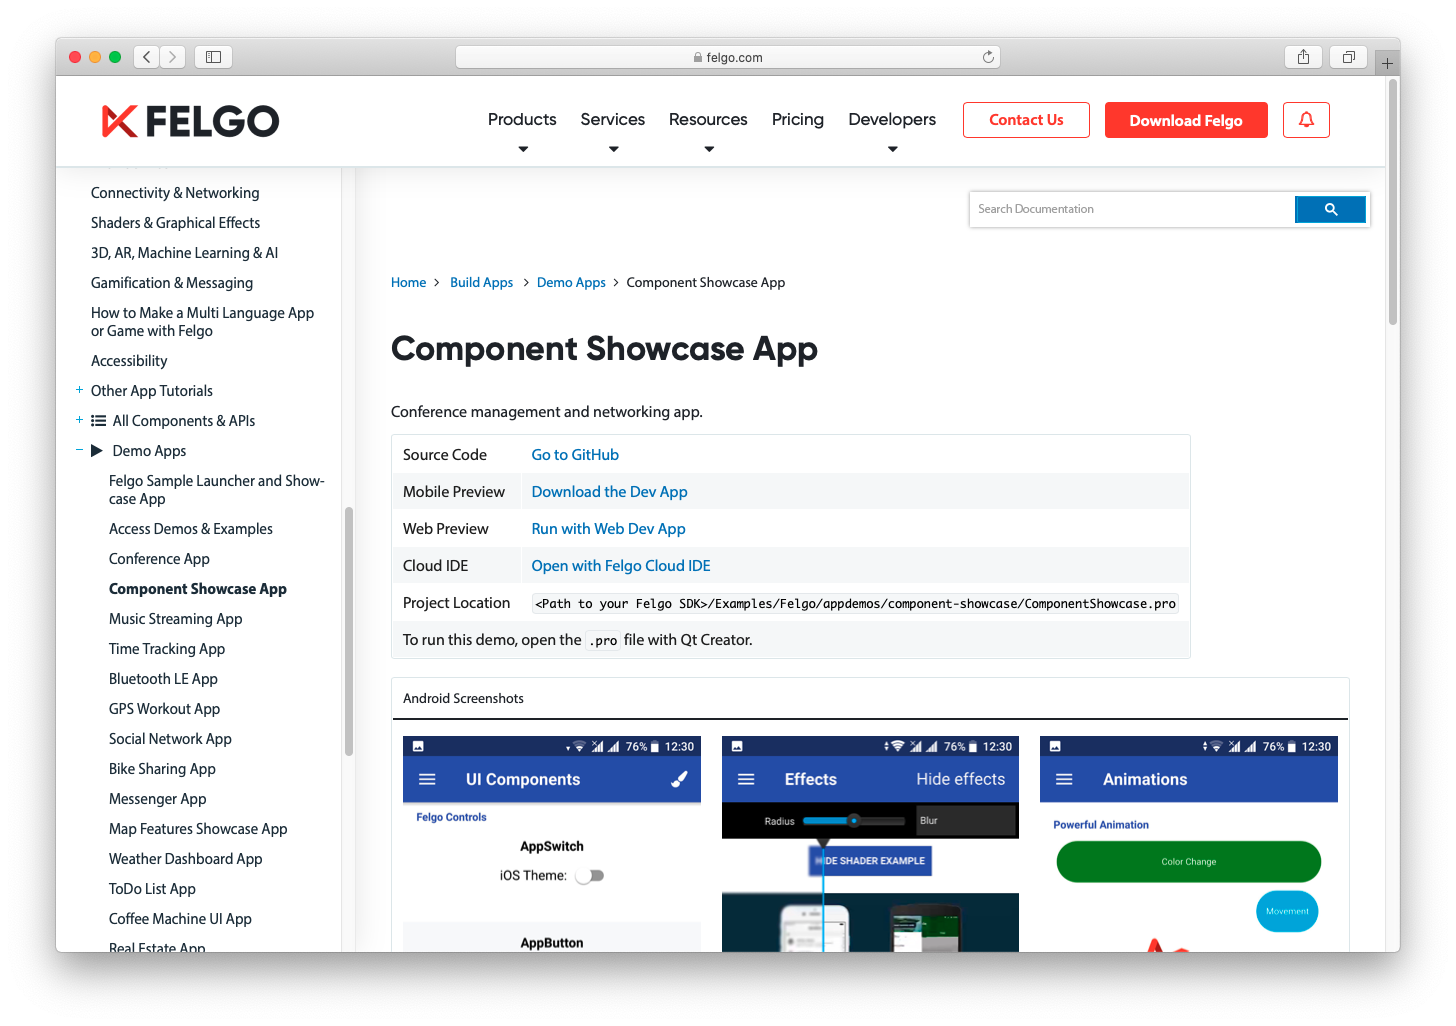Viewport: 1456px width, 1026px height.
Task: Open the hamburger menu in Animations screenshot
Action: (1065, 779)
